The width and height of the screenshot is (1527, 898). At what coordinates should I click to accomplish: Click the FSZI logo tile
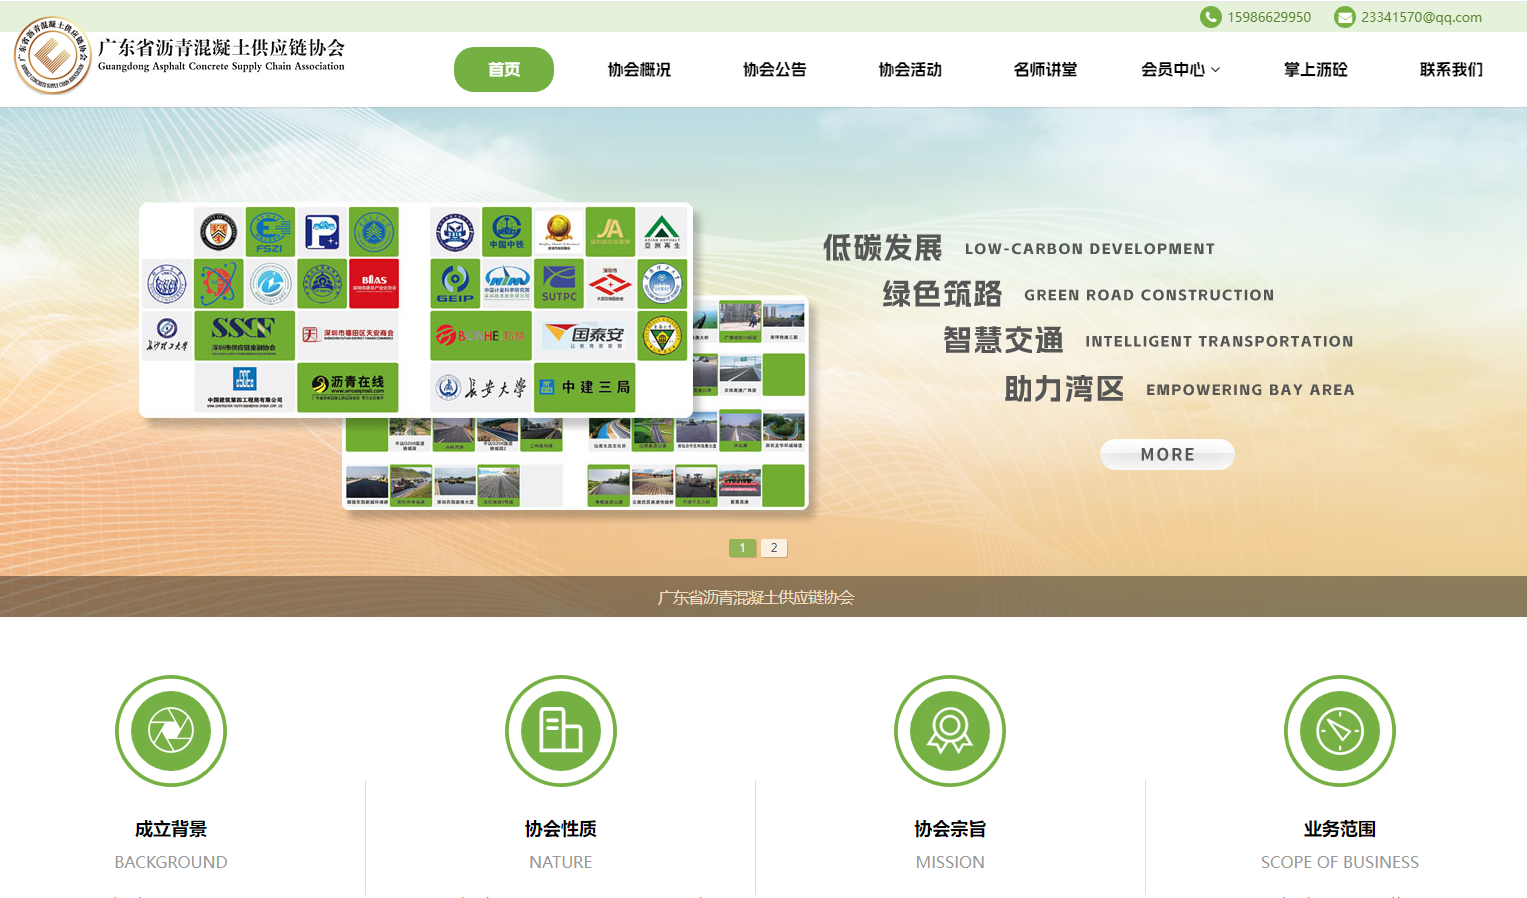click(270, 232)
